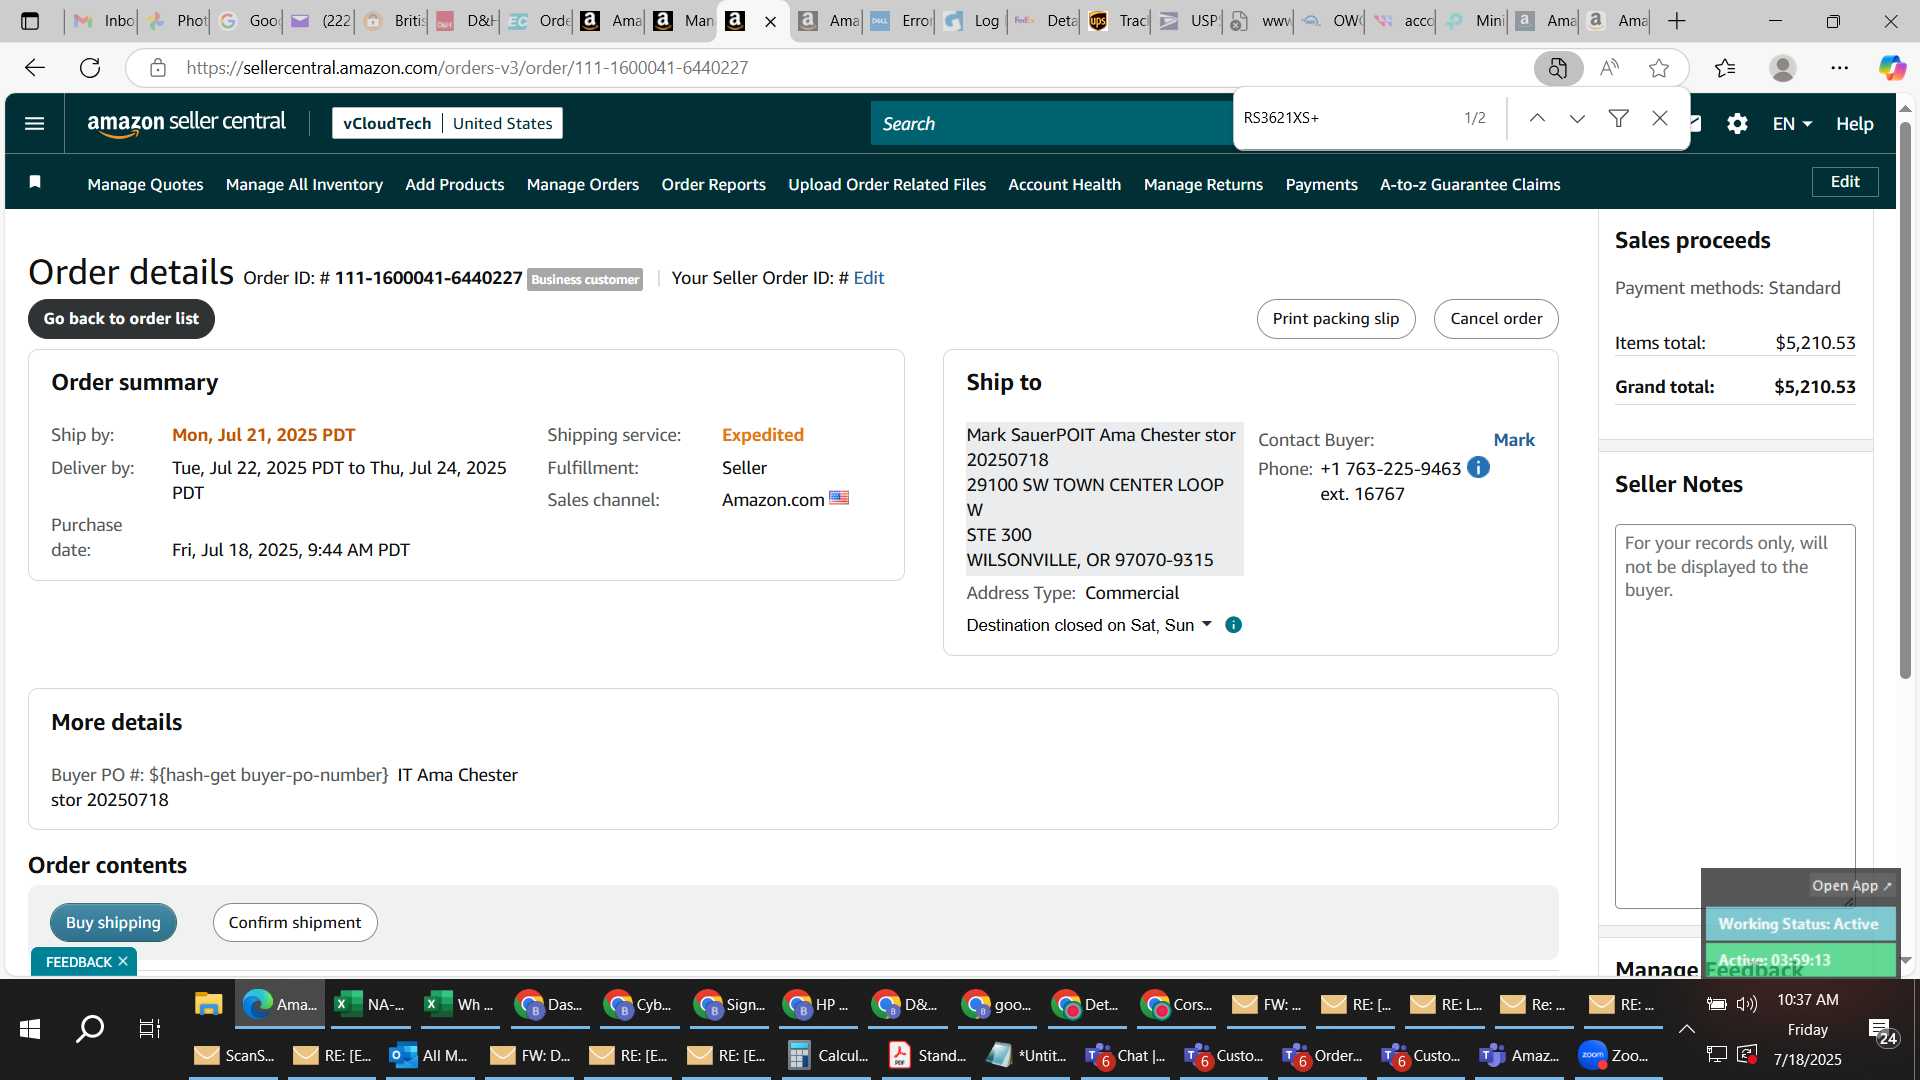Image resolution: width=1920 pixels, height=1080 pixels.
Task: Open the settings gear in Seller Central header
Action: click(1737, 123)
